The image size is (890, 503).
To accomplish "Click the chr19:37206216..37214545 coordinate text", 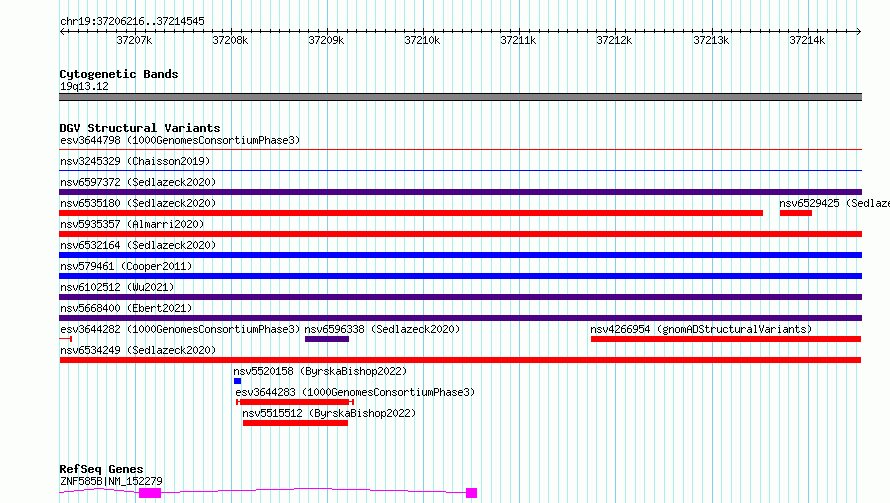I will (x=132, y=21).
